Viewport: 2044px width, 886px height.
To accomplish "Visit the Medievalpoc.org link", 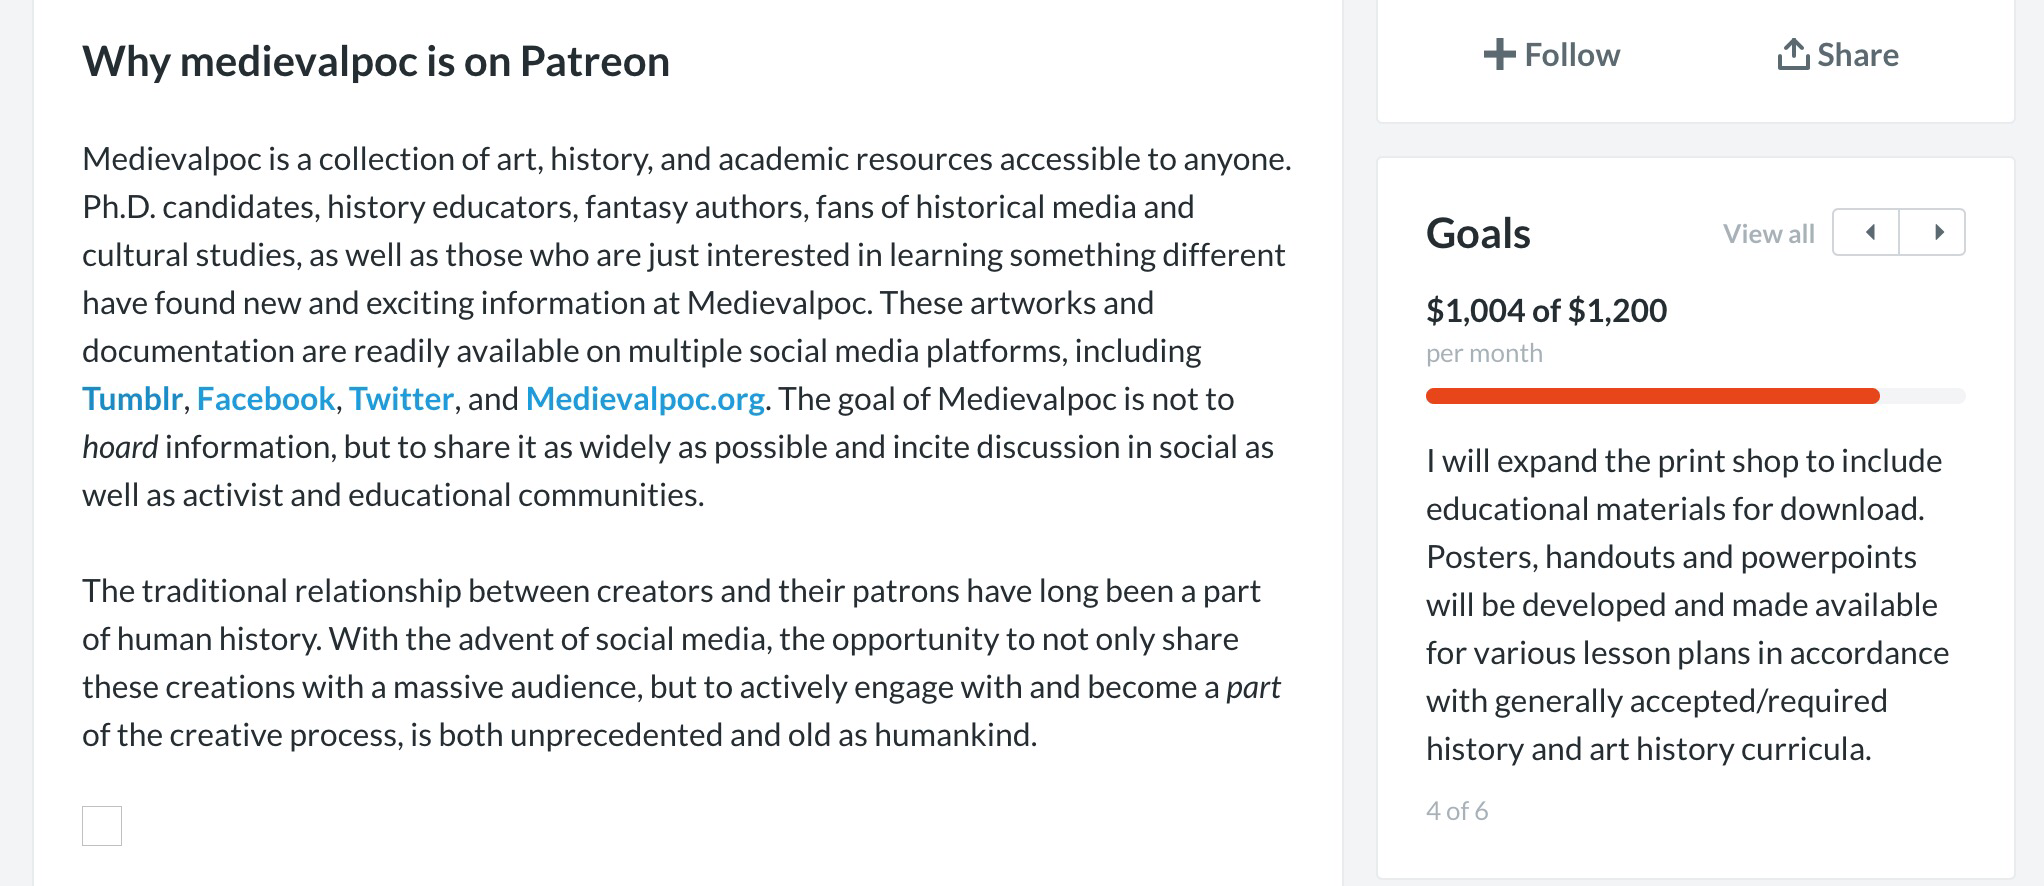I will tap(645, 399).
